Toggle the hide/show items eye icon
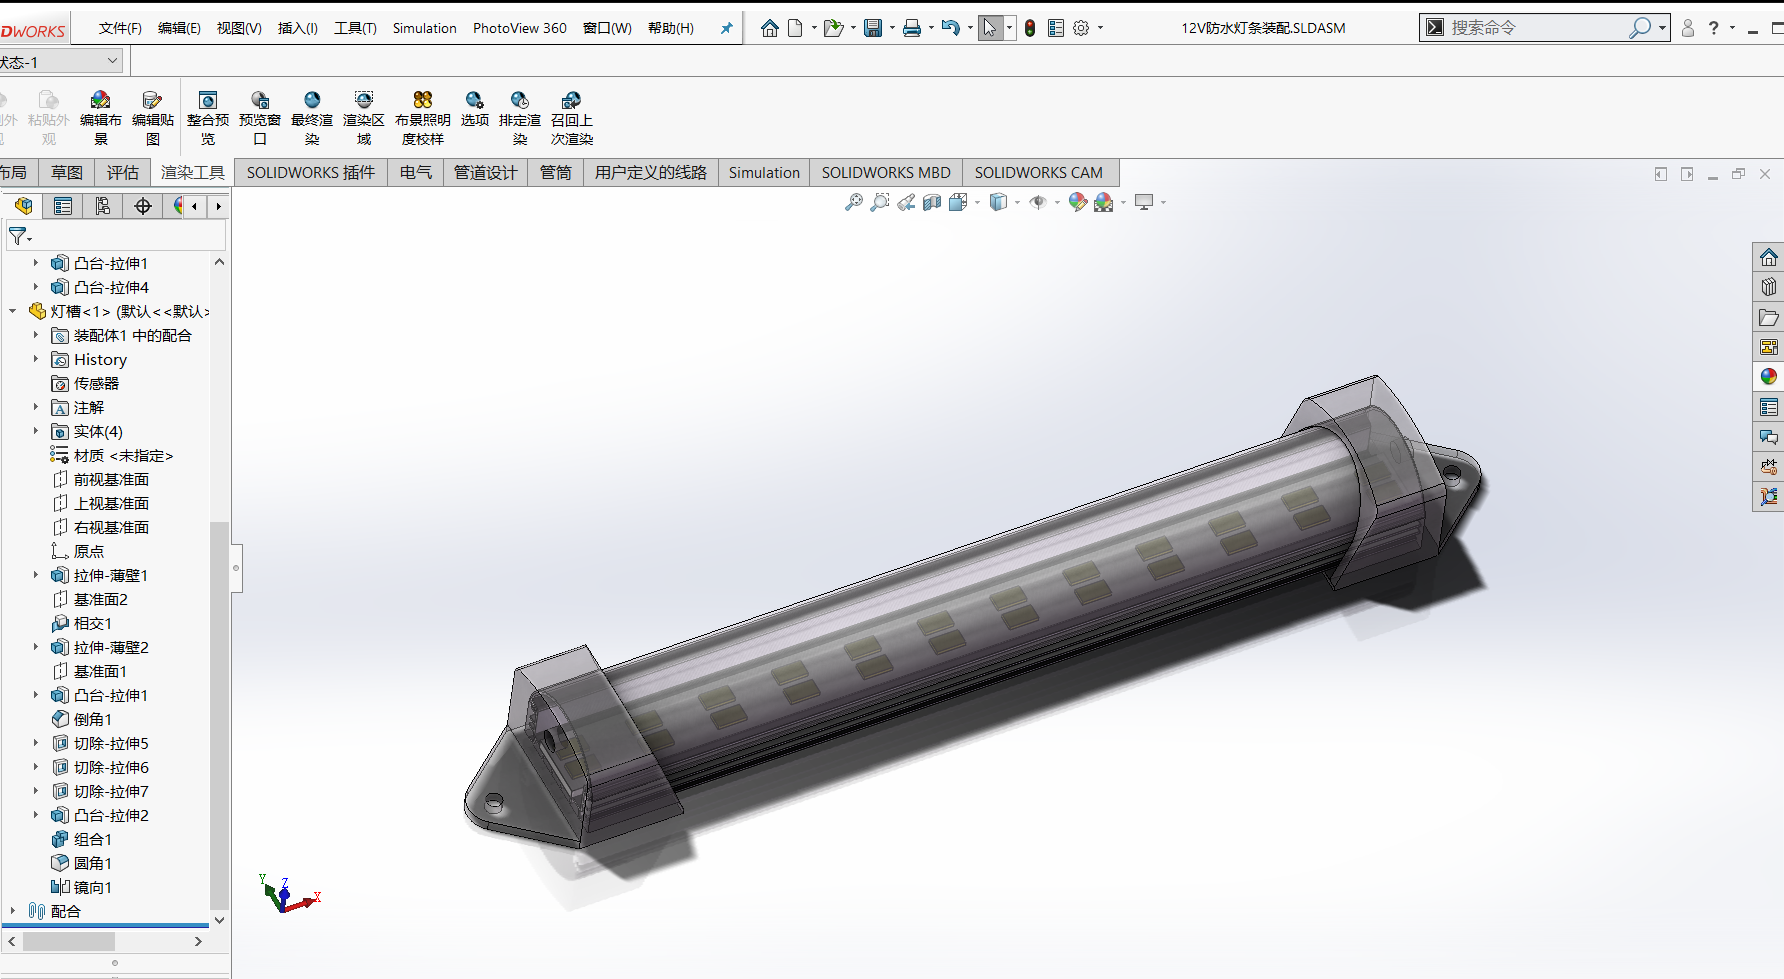Screen dimensions: 1784x979 [1038, 203]
